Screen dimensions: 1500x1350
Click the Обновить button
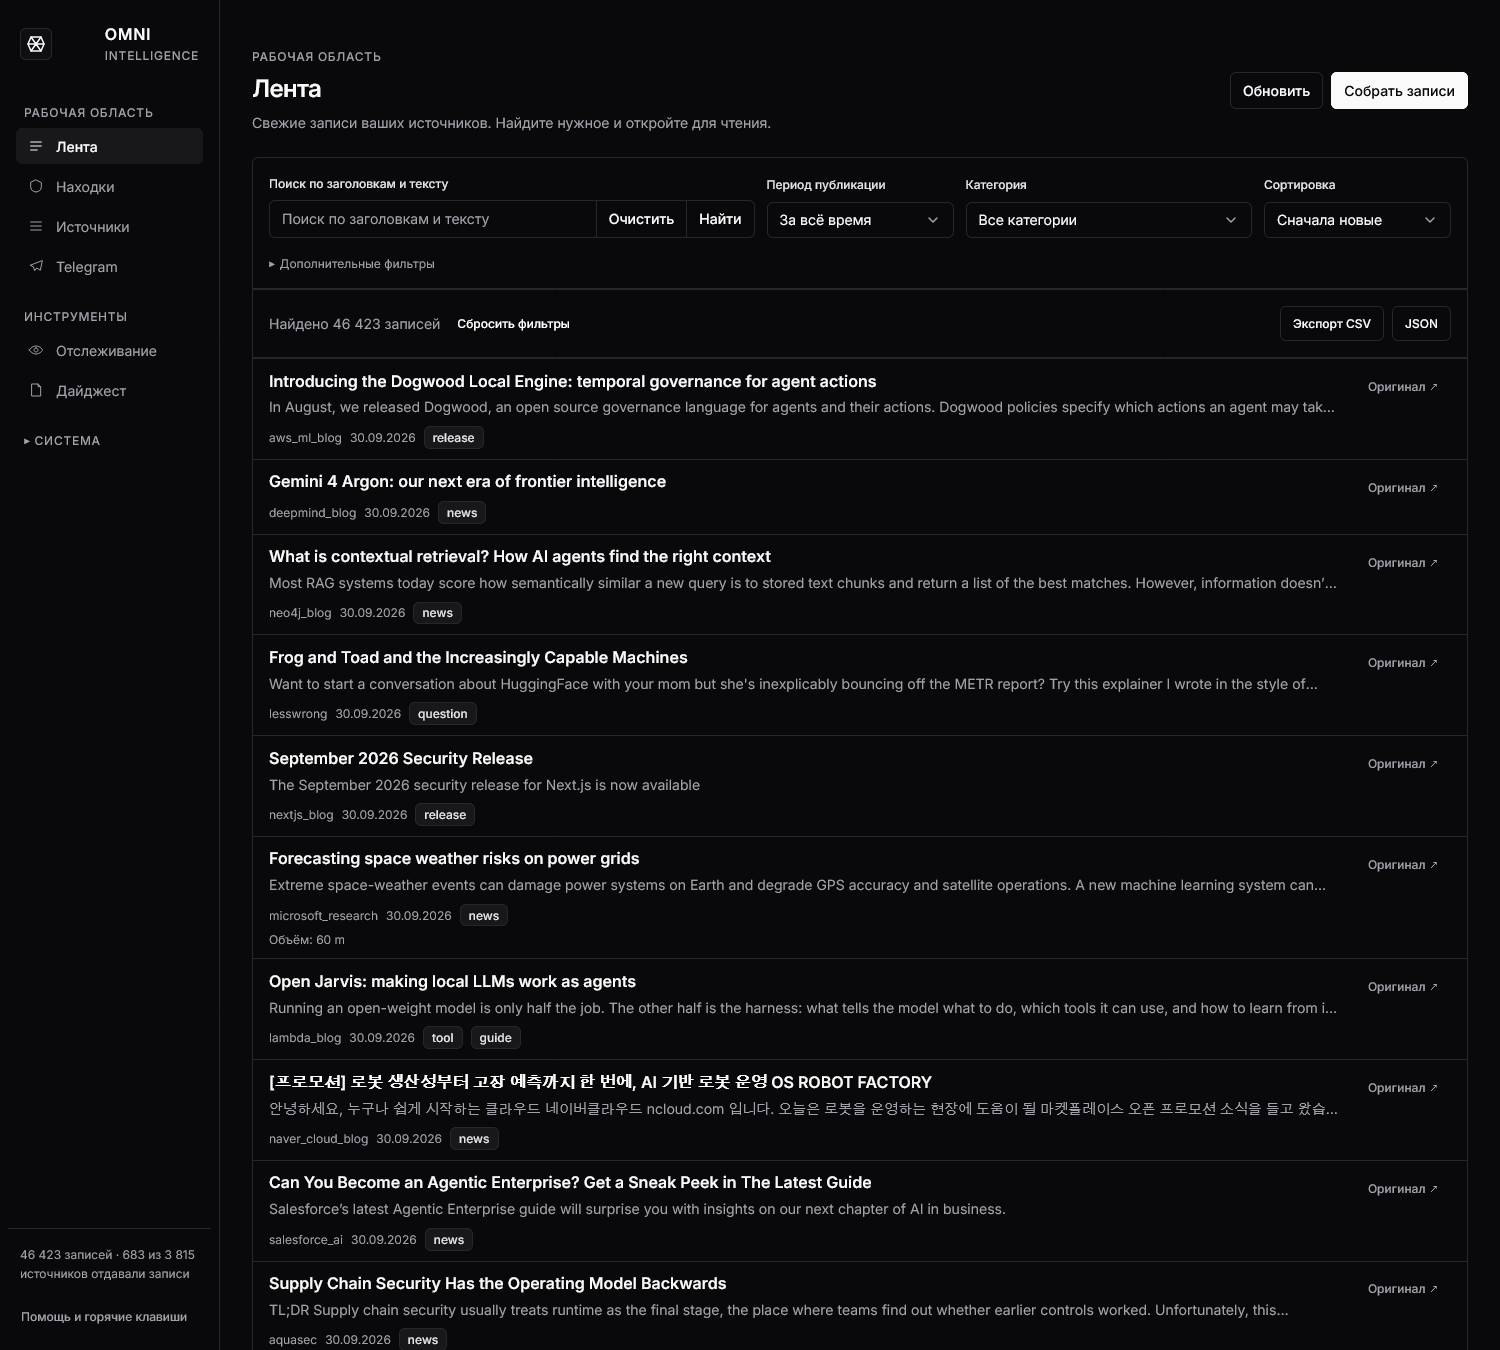pos(1276,91)
